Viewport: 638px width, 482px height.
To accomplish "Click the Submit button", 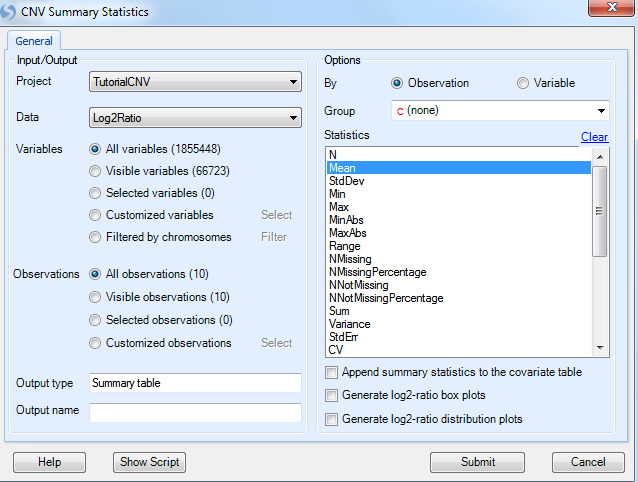I will point(477,462).
